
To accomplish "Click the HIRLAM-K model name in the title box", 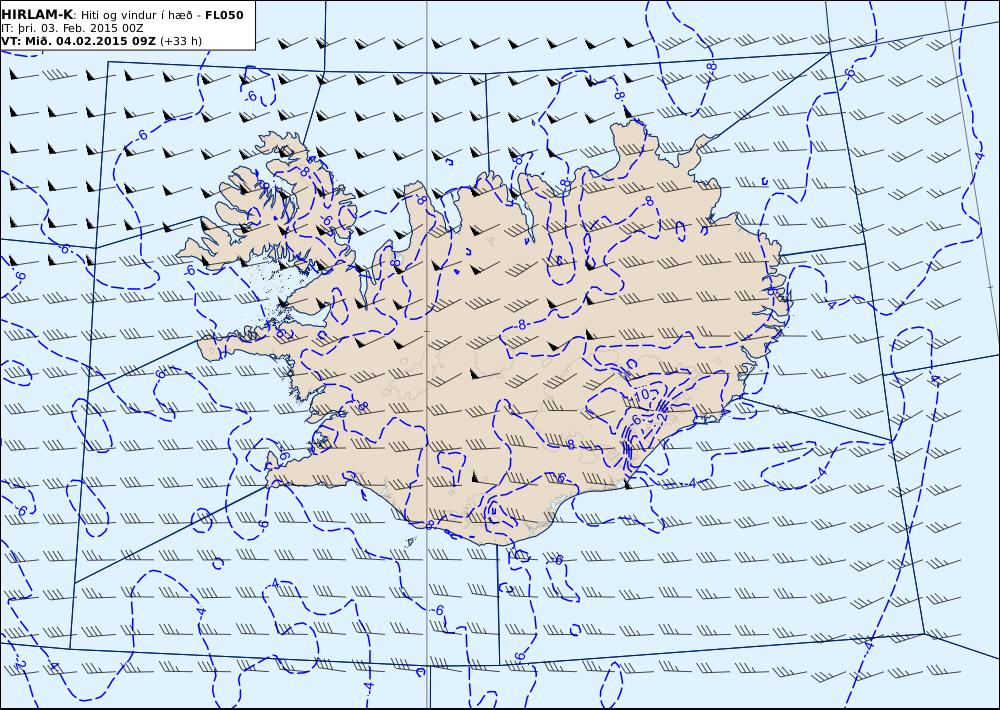I will coord(37,15).
